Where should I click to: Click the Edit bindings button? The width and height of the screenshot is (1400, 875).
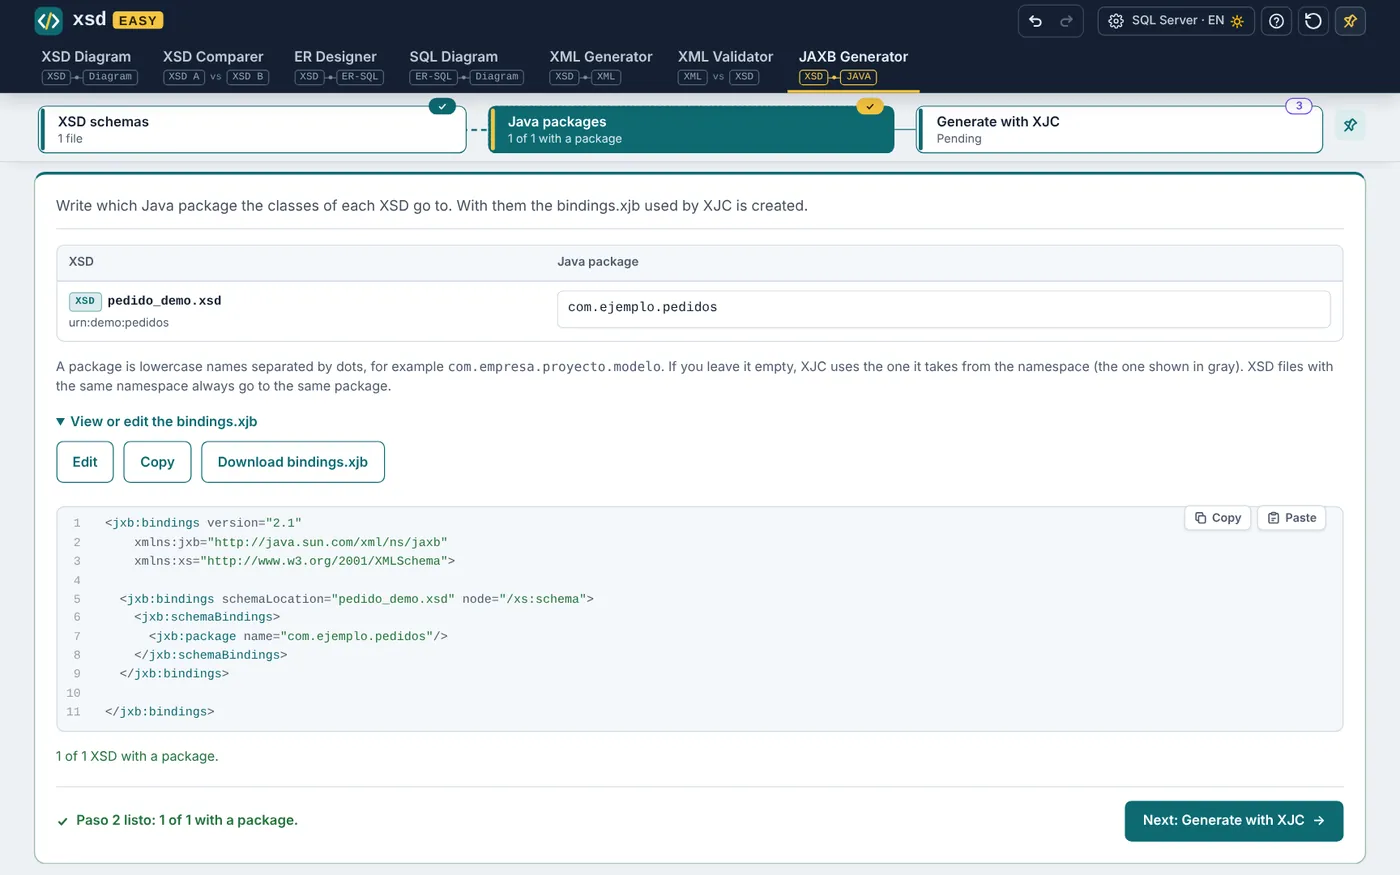coord(85,462)
